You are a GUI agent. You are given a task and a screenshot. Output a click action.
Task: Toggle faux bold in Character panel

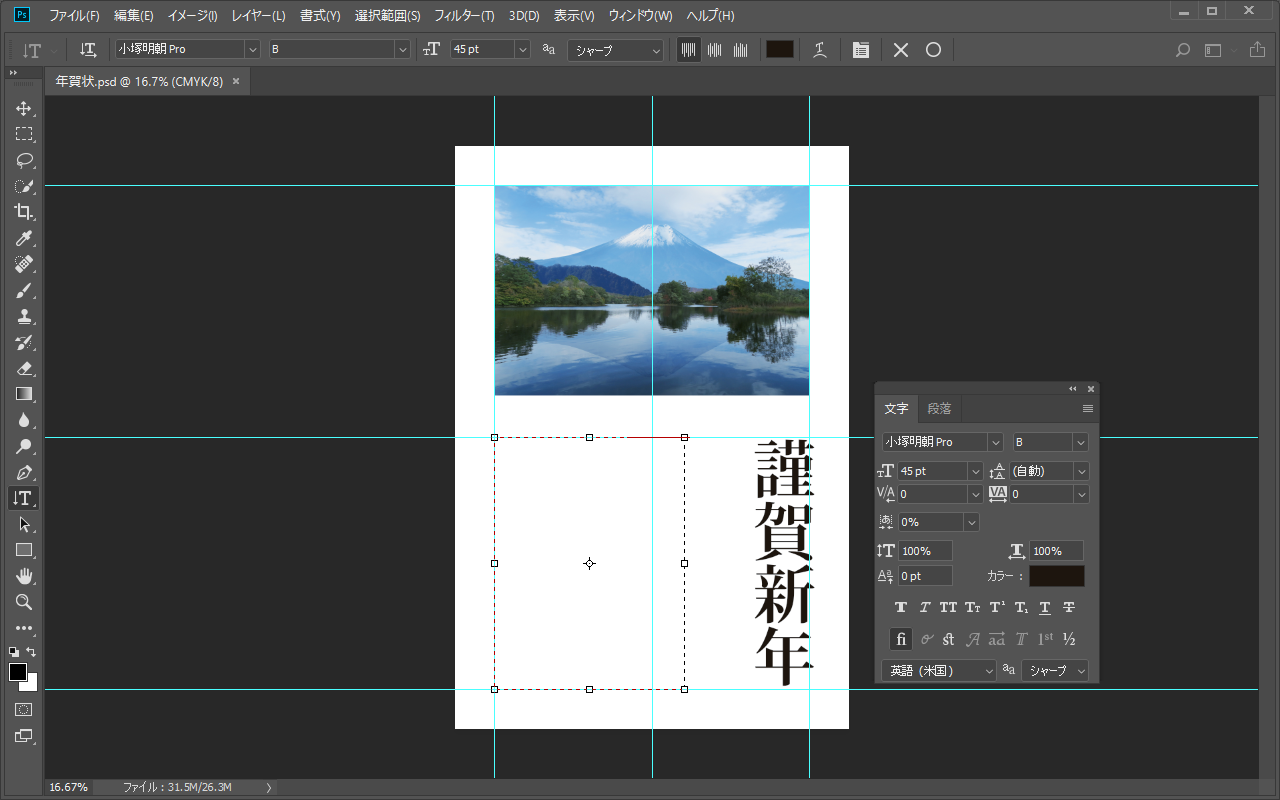900,607
